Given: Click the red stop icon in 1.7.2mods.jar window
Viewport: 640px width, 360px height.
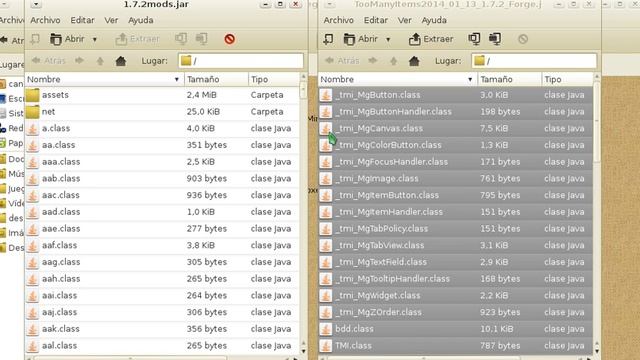Looking at the screenshot, I should [x=229, y=39].
